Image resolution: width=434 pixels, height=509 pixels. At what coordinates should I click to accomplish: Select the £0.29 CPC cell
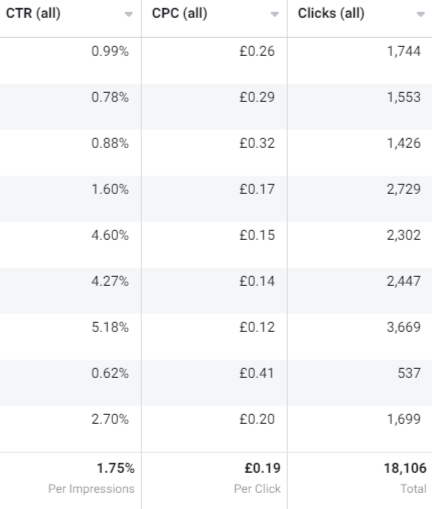tap(214, 107)
